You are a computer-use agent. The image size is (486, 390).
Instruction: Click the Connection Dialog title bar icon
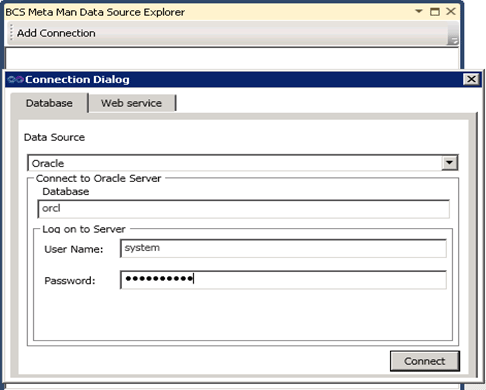pyautogui.click(x=15, y=80)
